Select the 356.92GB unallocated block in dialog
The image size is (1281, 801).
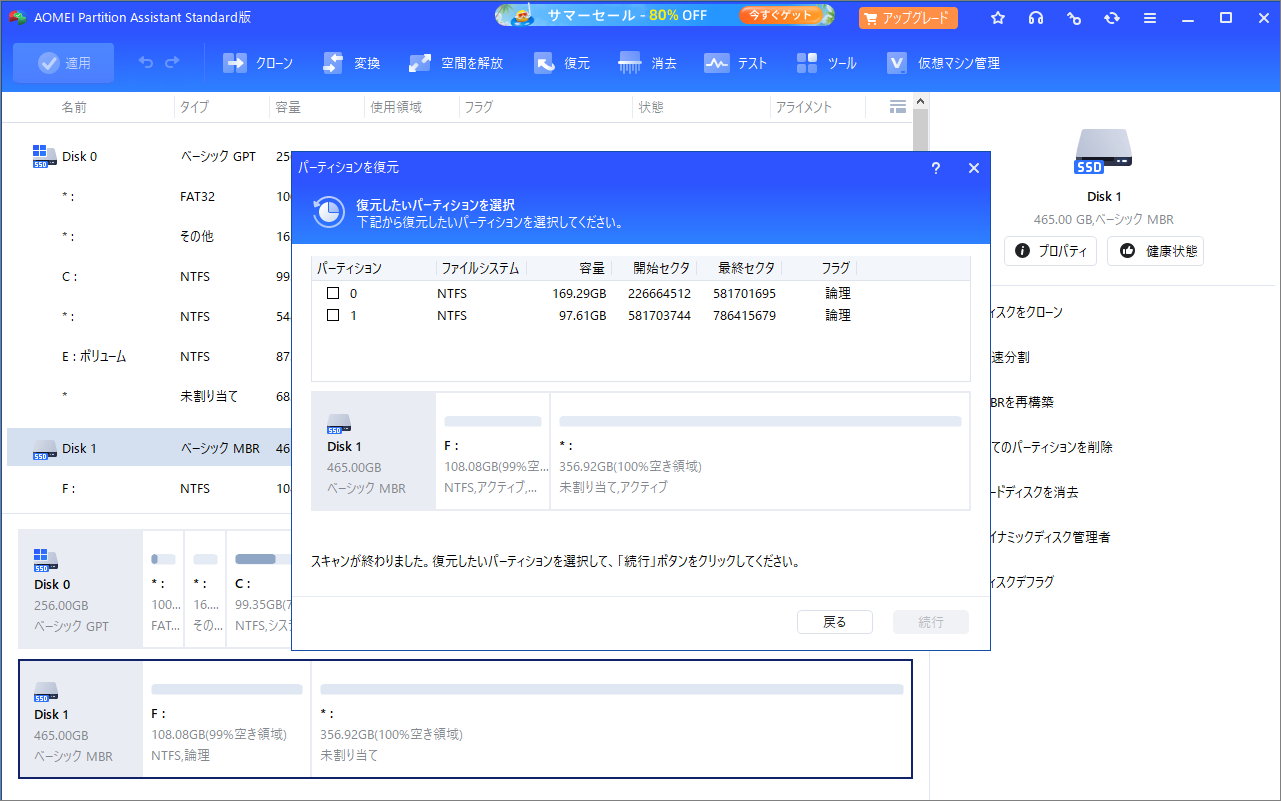(760, 451)
